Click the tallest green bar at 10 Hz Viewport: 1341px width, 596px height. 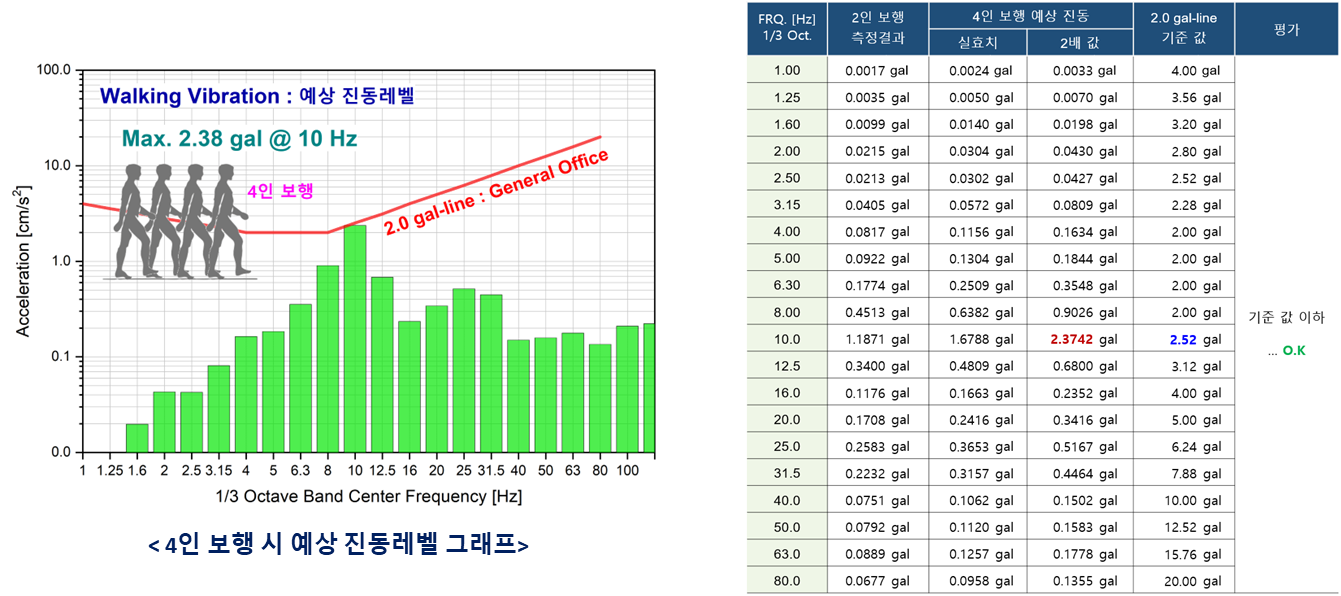click(x=354, y=340)
